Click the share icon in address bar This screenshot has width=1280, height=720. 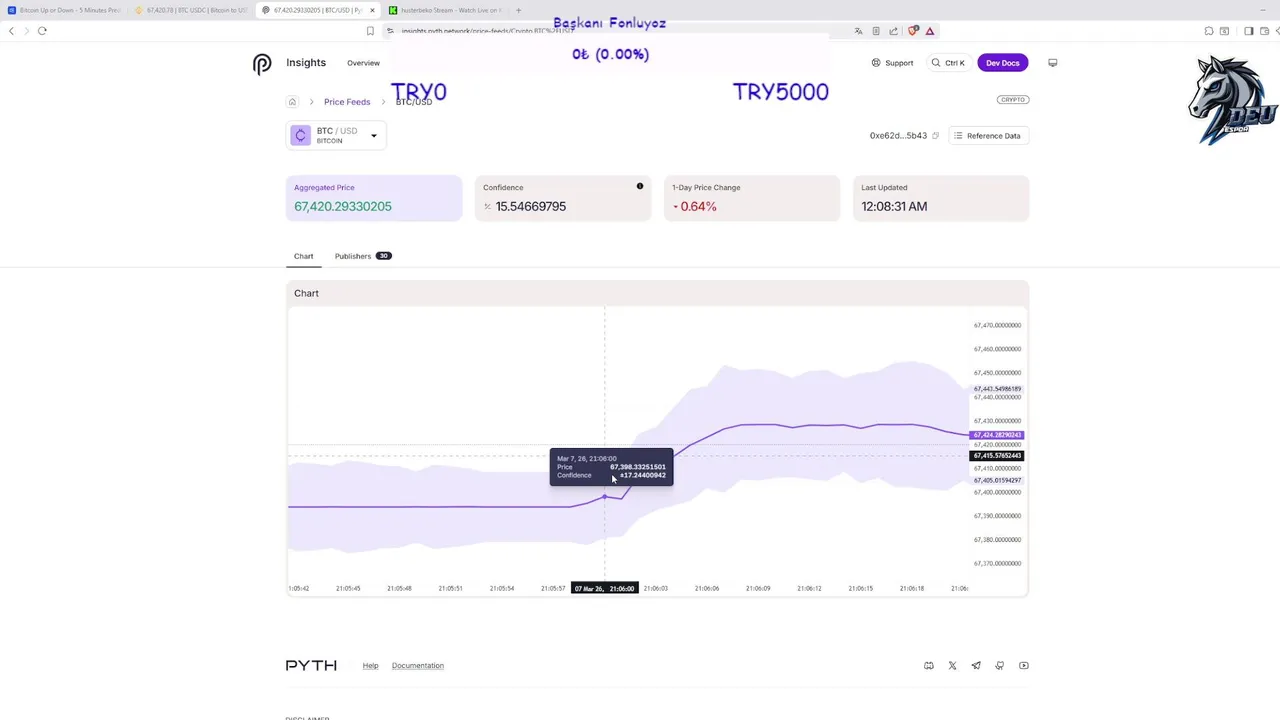[894, 31]
